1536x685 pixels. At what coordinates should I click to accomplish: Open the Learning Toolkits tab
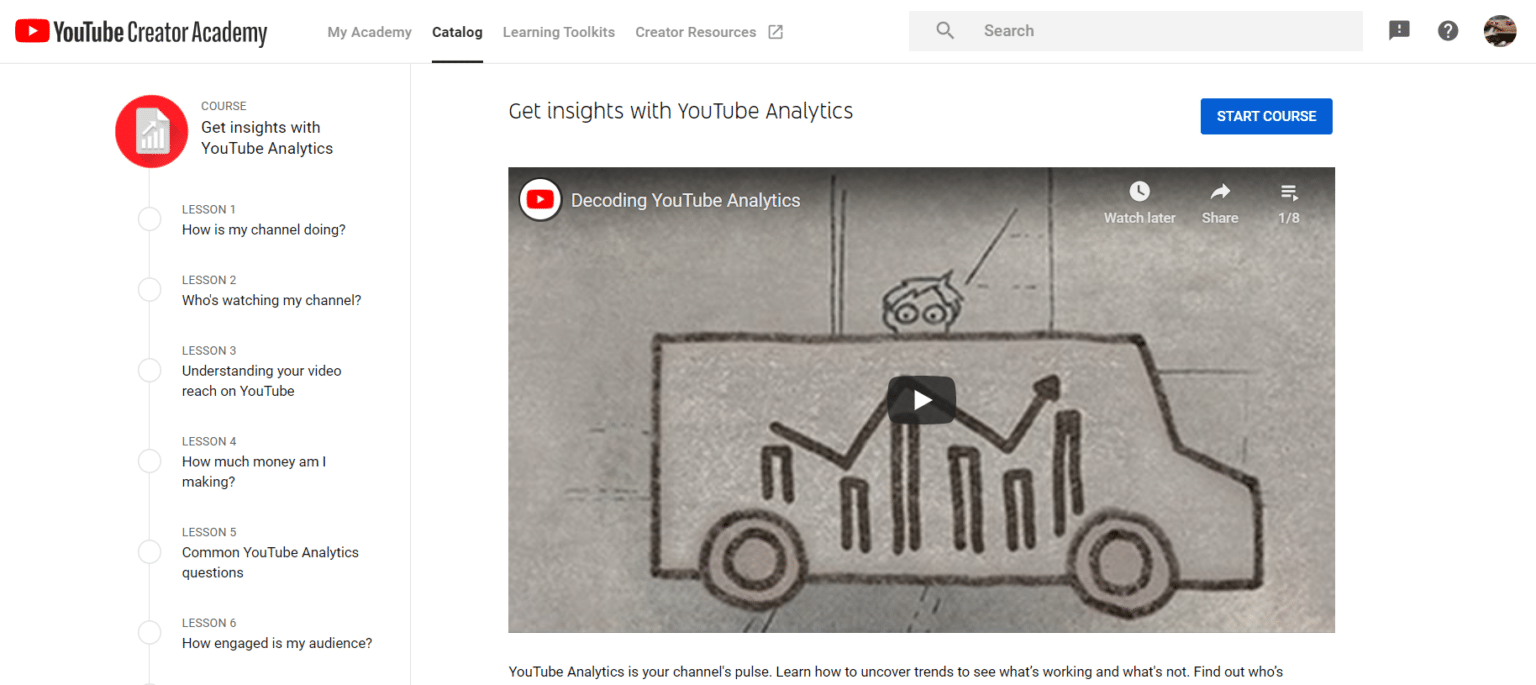[559, 32]
